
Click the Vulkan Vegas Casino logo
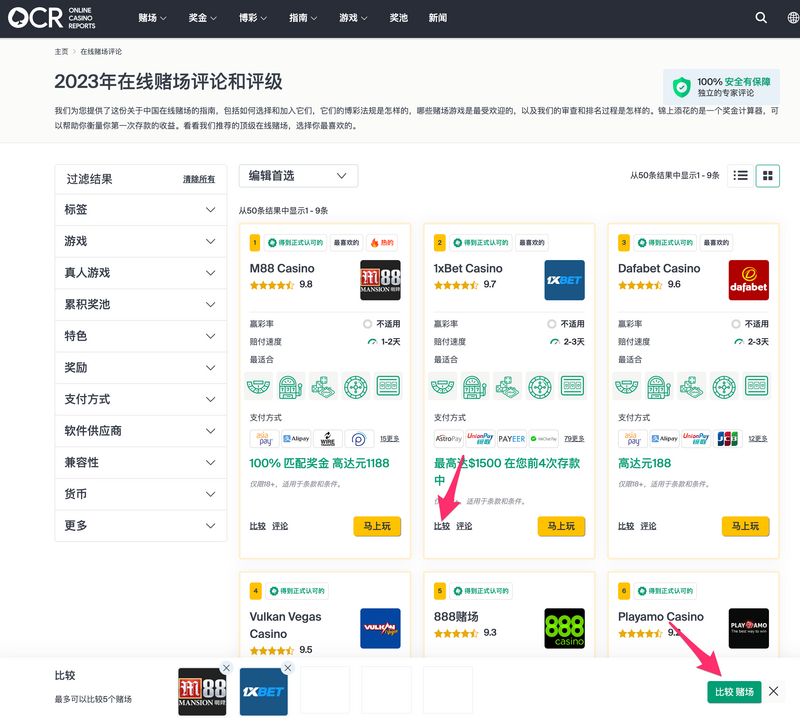[x=380, y=628]
